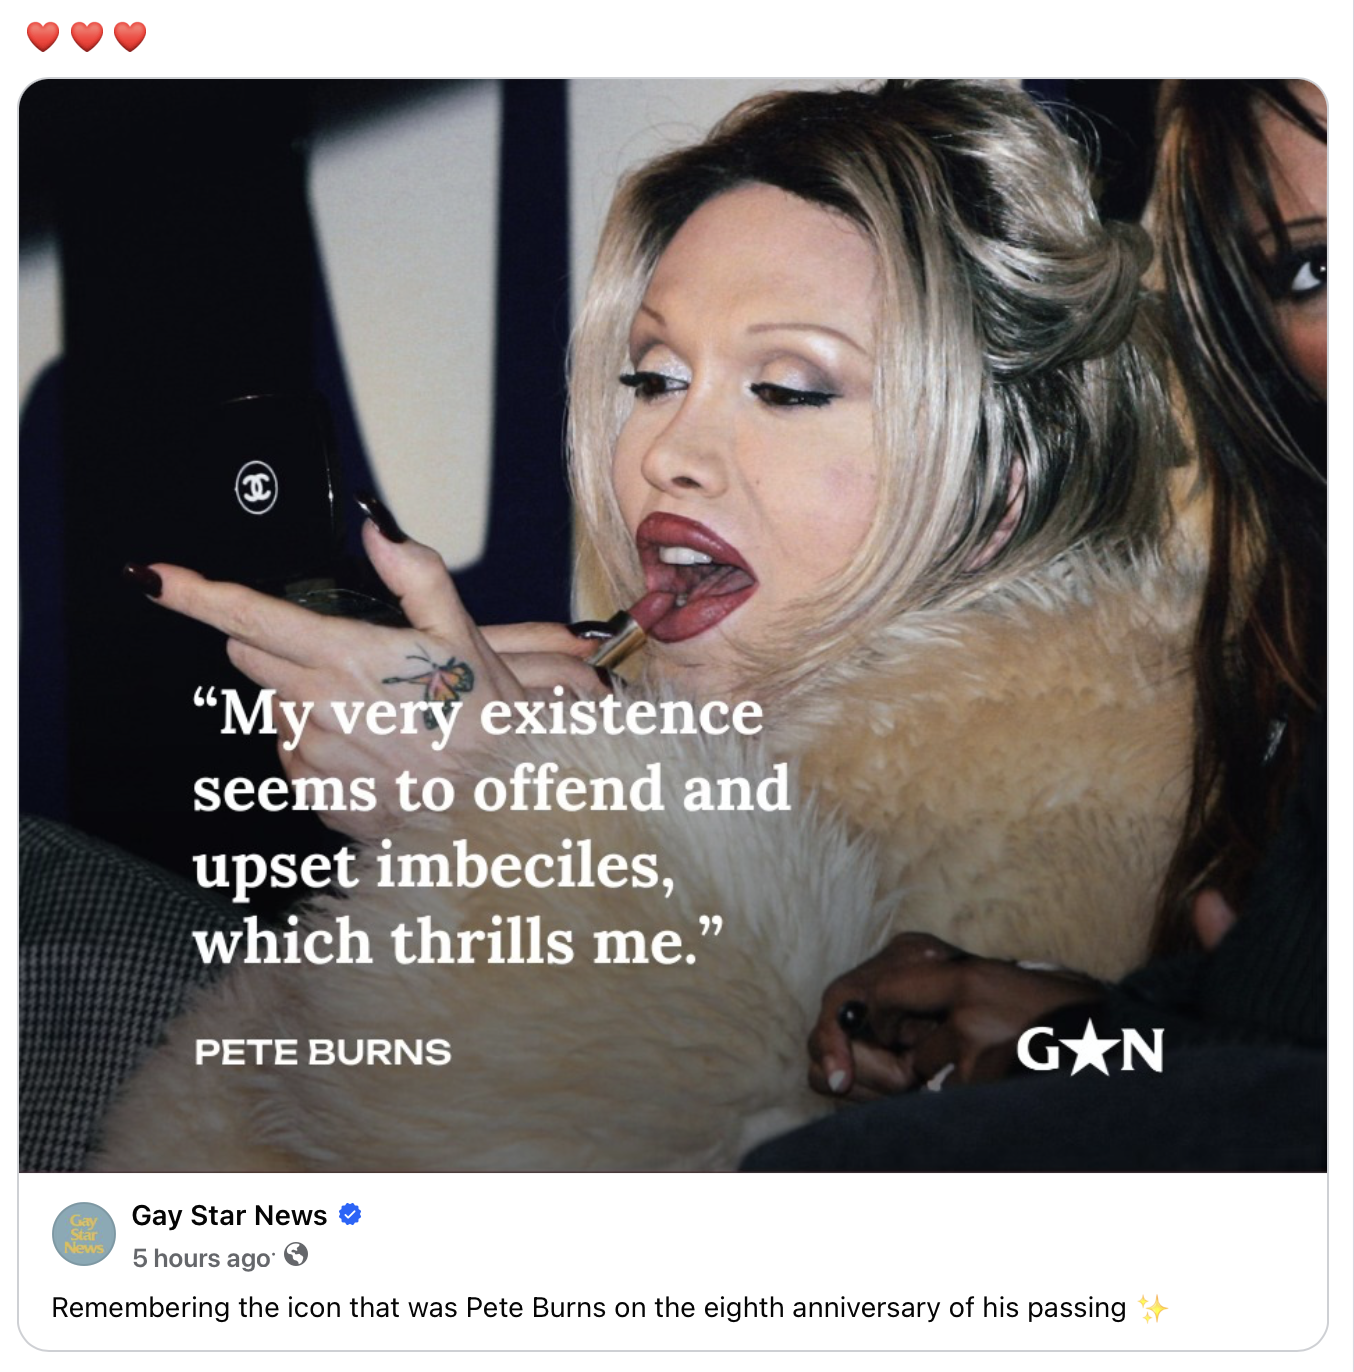Open the Gay Star News page link

coord(229,1215)
